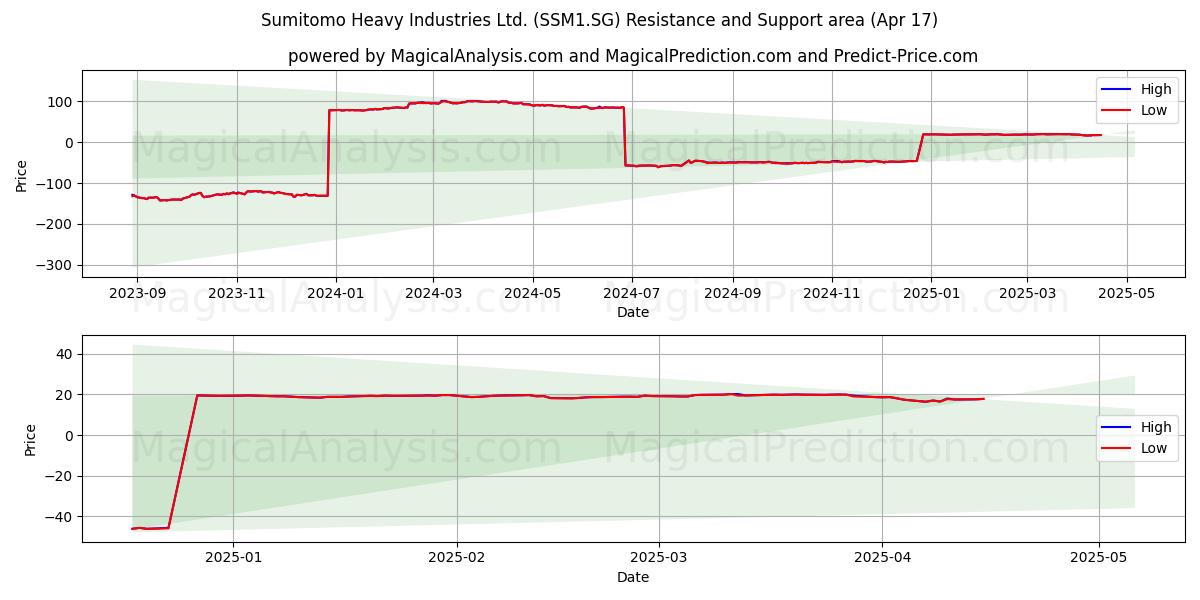Click the 20 price tick label in bottom chart

(x=66, y=395)
